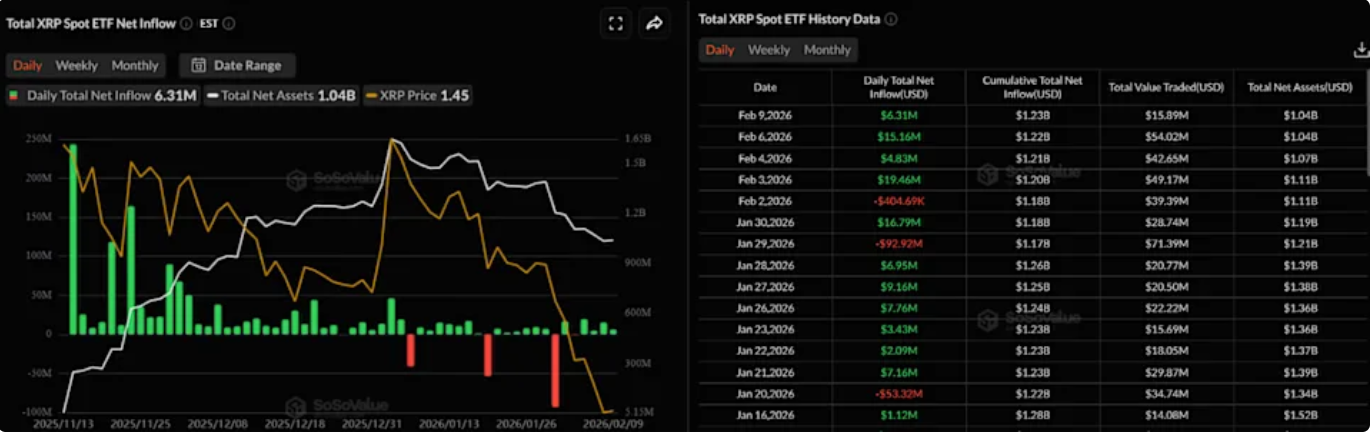Viewport: 1371px width, 434px height.
Task: Select the Jan 28,2026 row date
Action: tap(765, 265)
